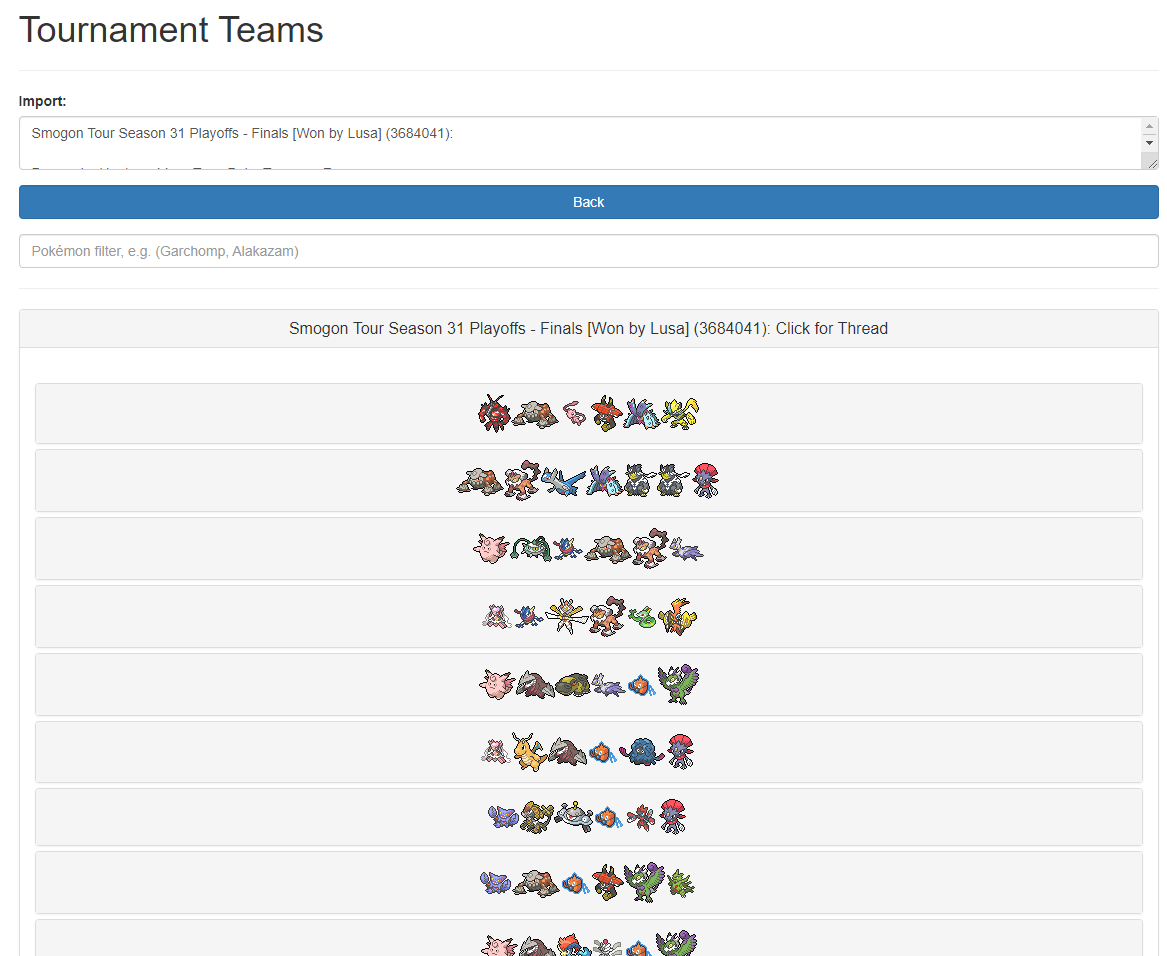The width and height of the screenshot is (1167, 956).
Task: Click the 'Tournament Teams' heading
Action: pyautogui.click(x=171, y=31)
